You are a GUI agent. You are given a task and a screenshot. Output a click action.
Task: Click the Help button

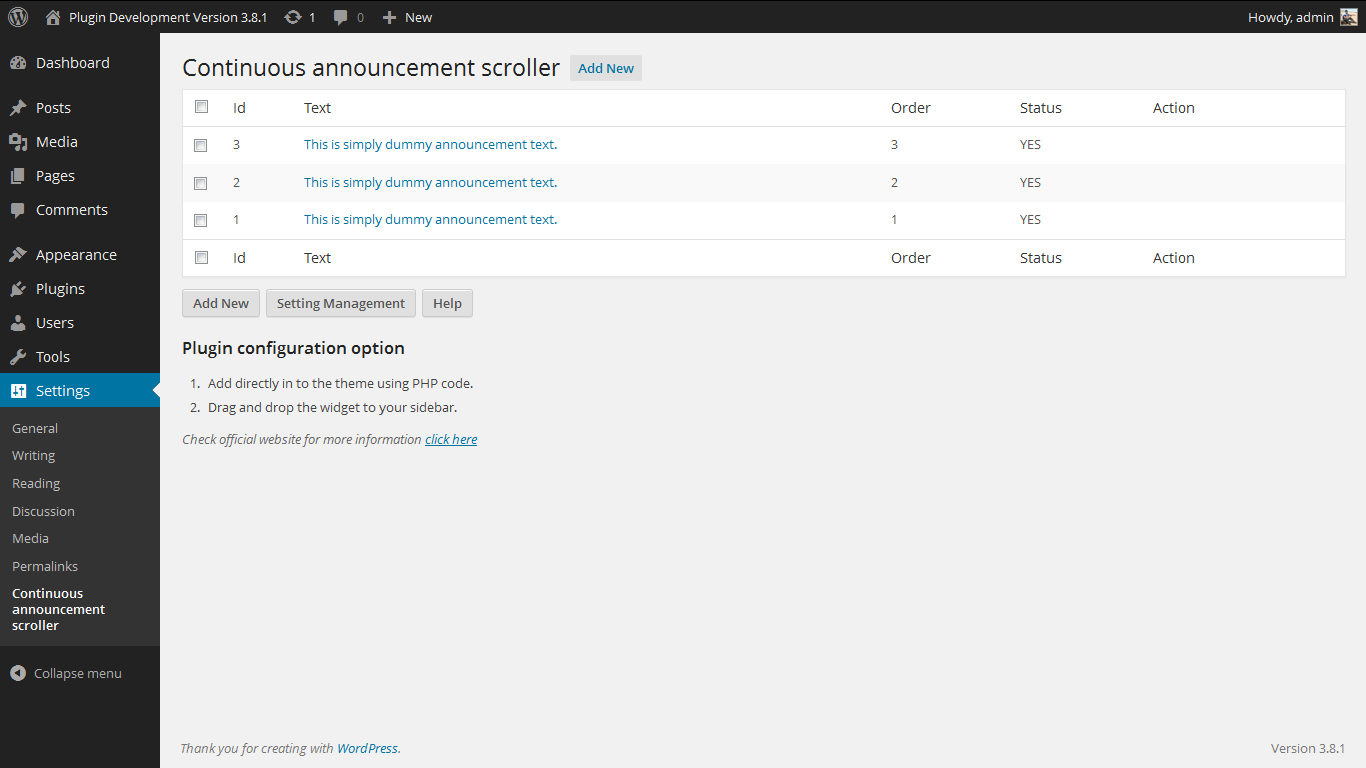[447, 303]
